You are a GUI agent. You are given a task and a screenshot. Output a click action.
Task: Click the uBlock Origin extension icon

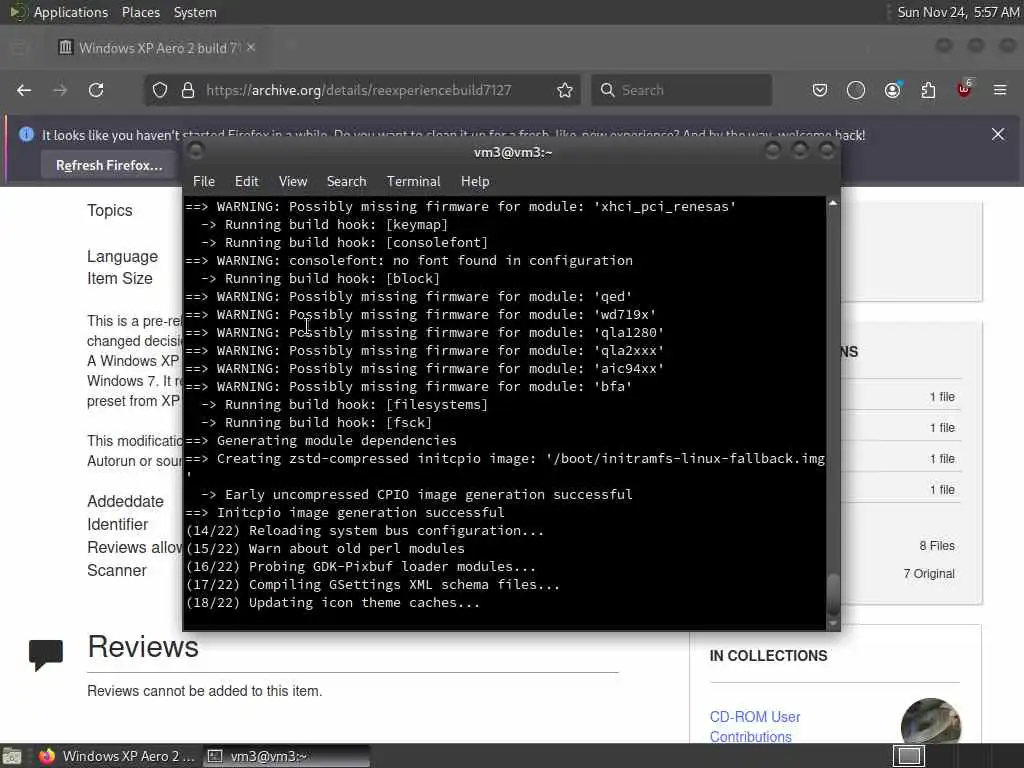(964, 89)
